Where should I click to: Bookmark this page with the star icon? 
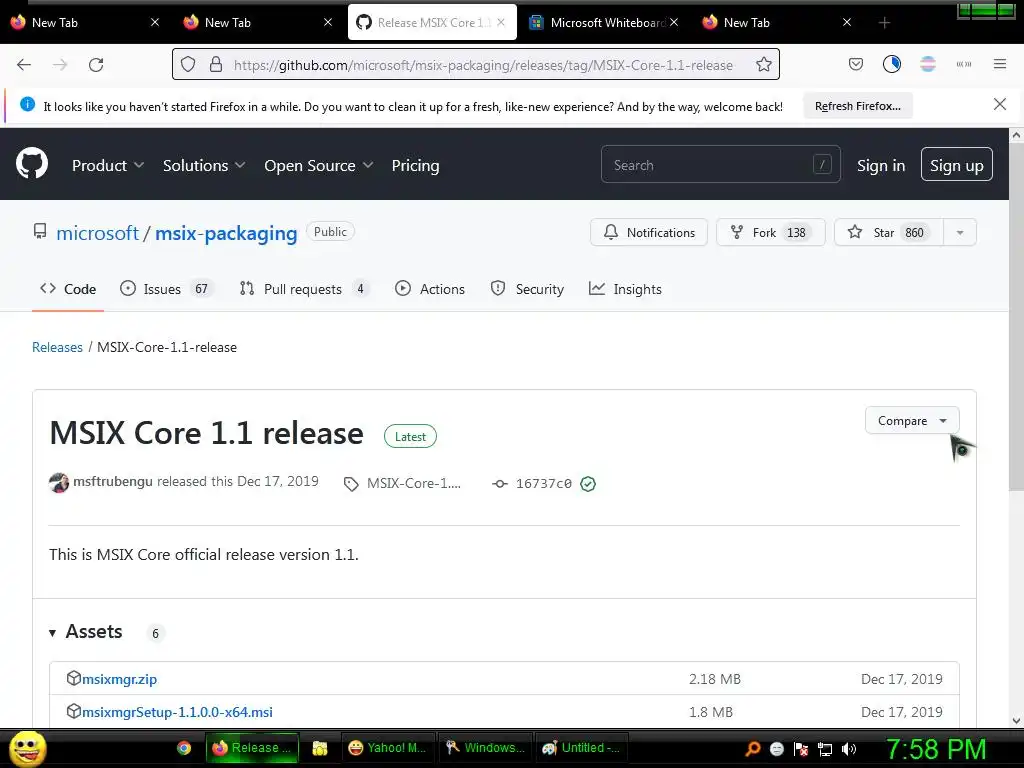click(763, 65)
